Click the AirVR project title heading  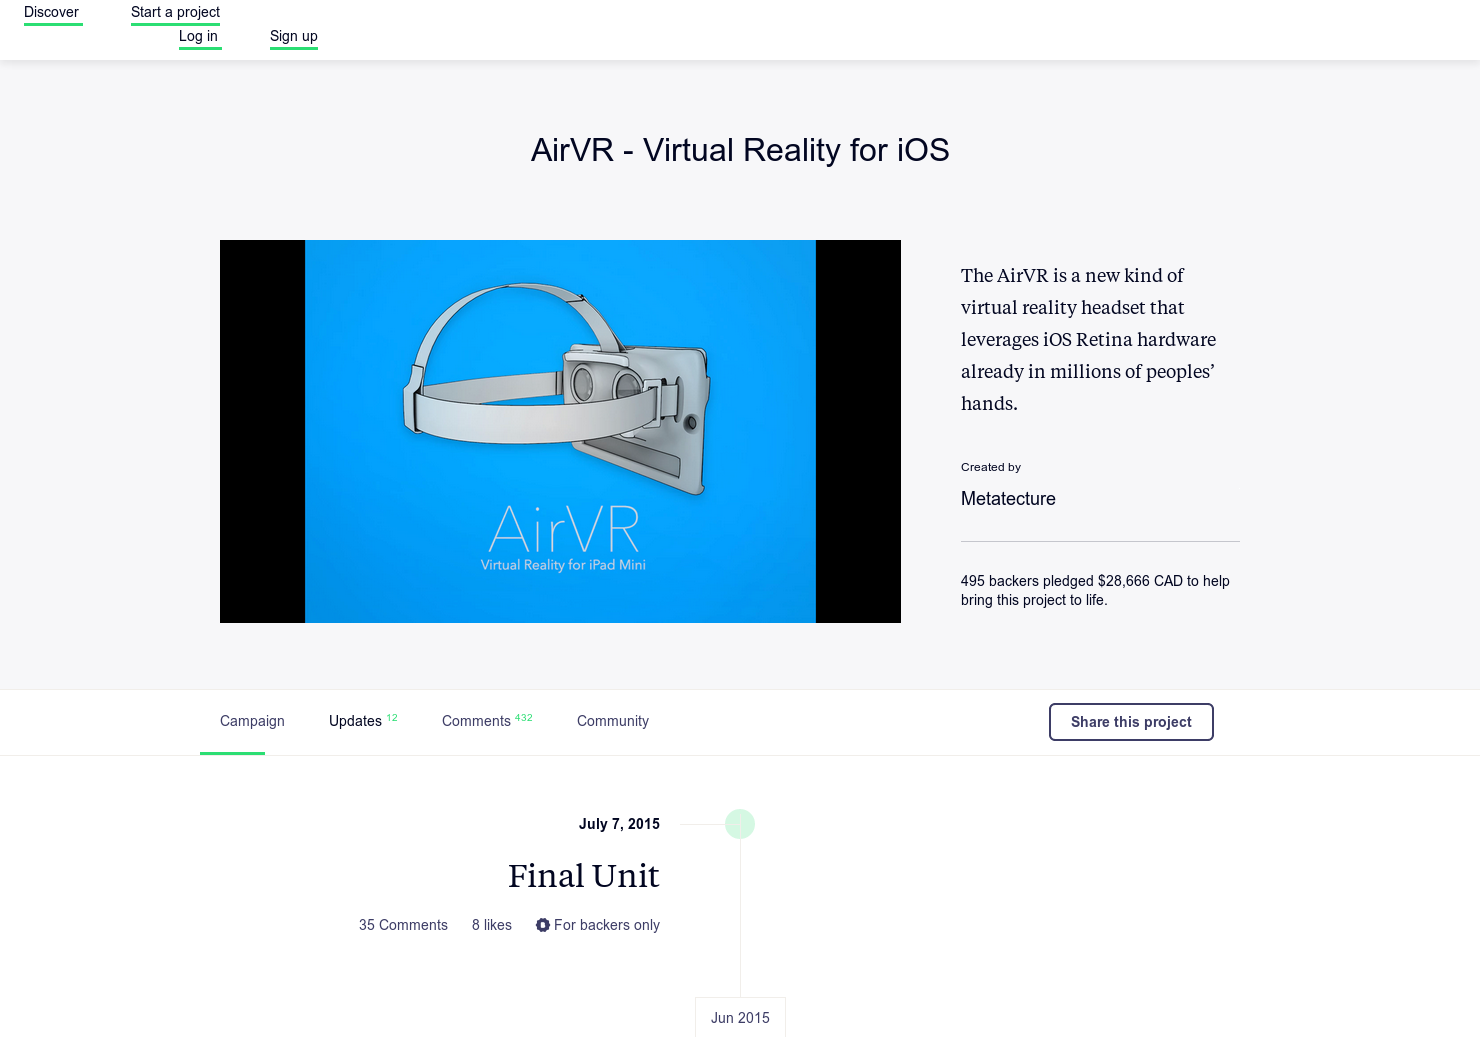tap(740, 150)
